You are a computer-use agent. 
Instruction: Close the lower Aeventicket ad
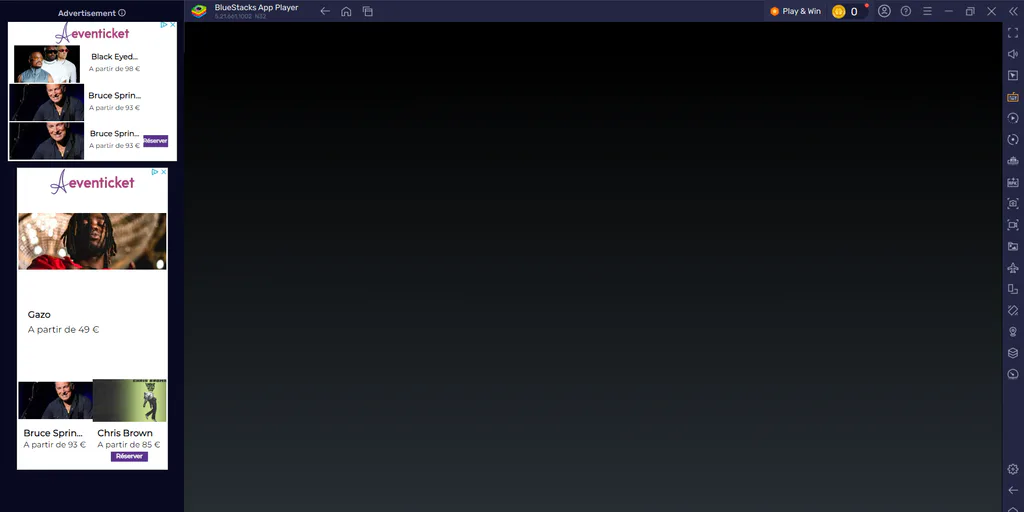click(163, 172)
